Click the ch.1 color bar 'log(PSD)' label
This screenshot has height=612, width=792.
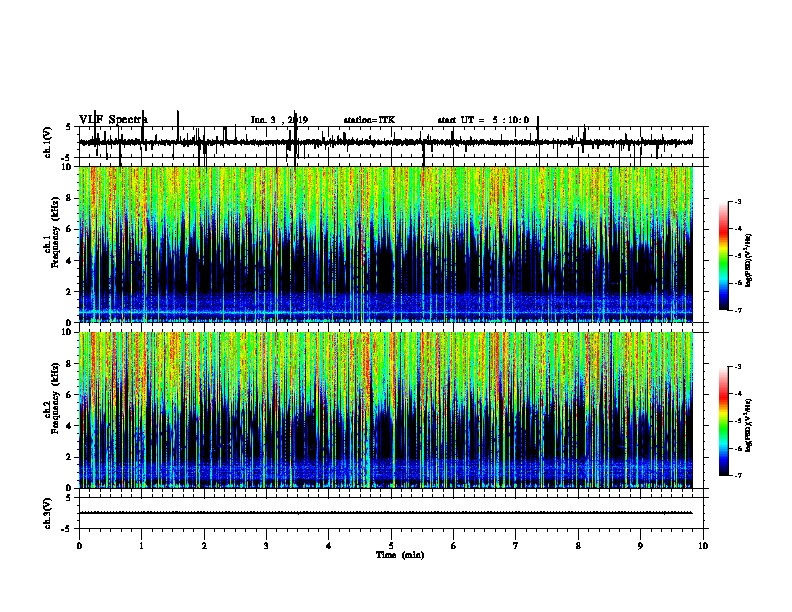[749, 261]
